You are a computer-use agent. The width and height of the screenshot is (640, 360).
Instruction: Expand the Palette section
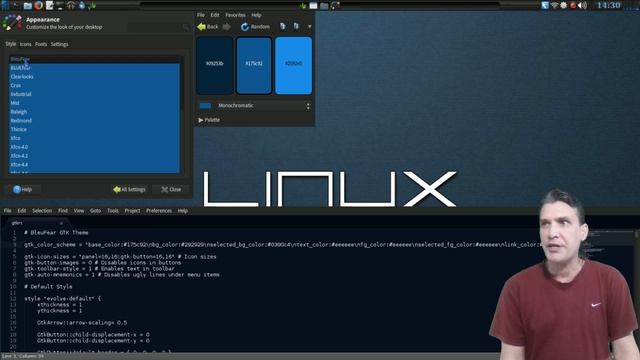209,120
